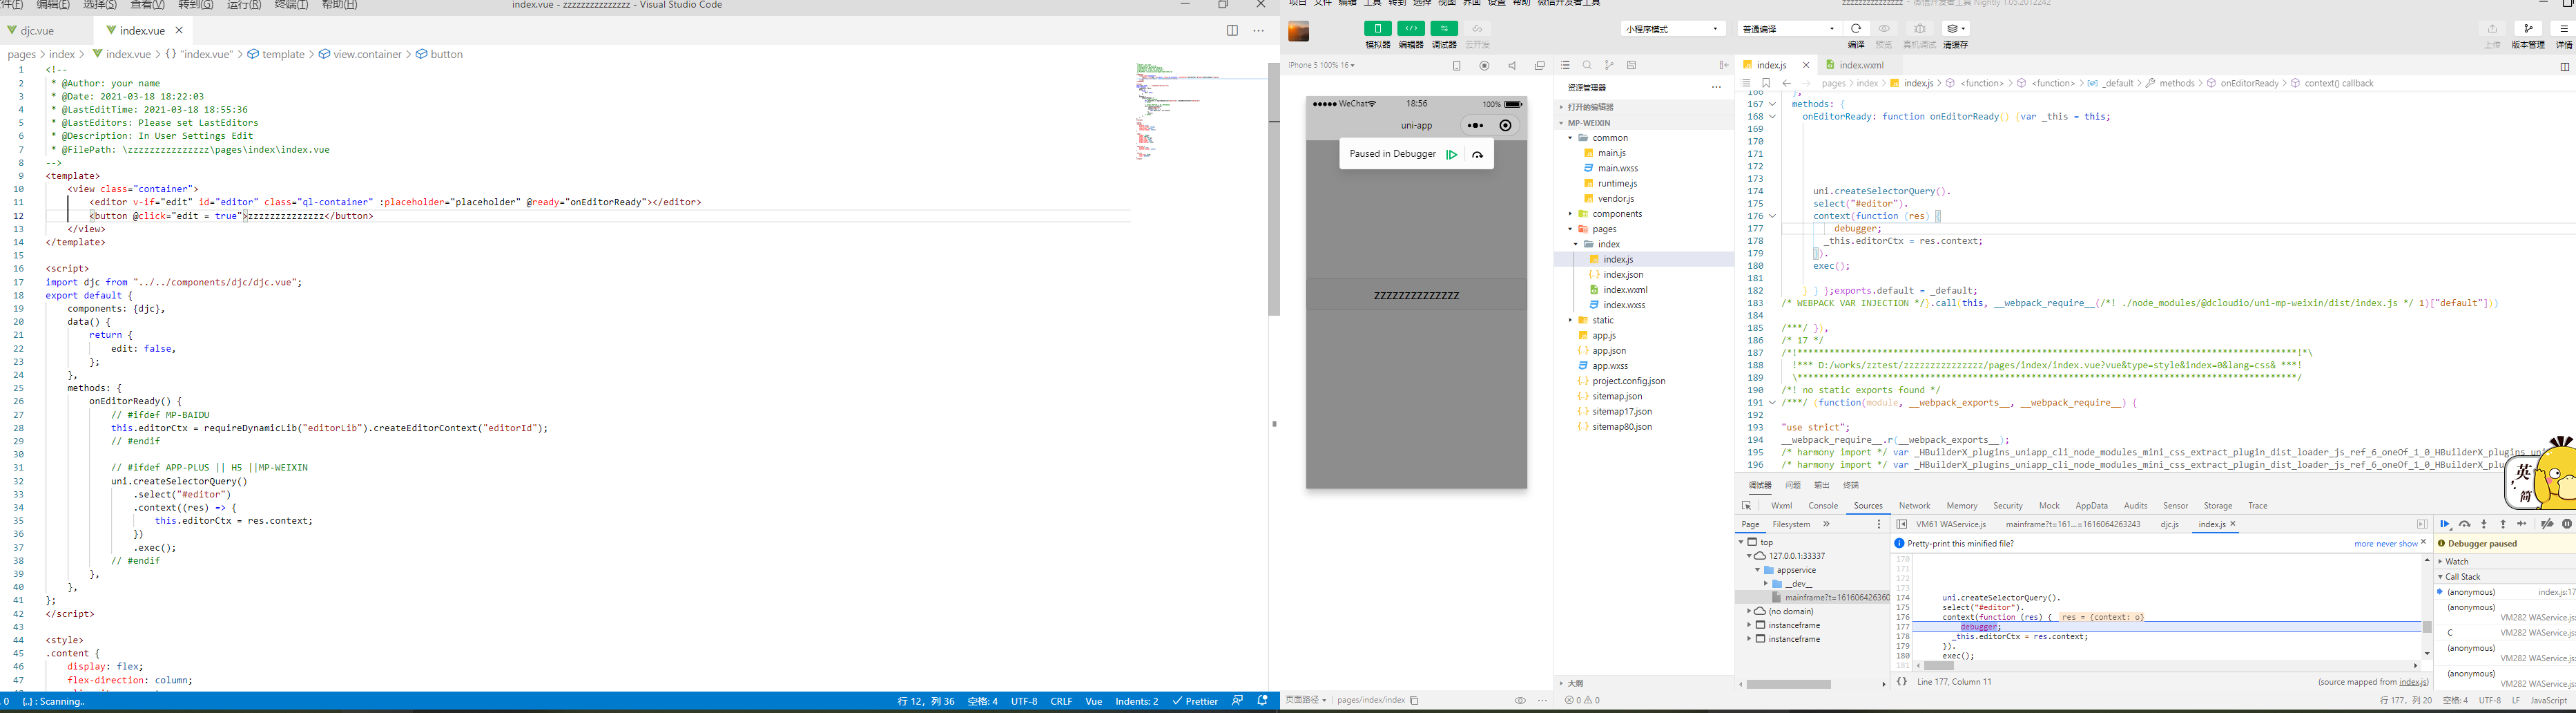Select index.wxss in file tree
Screen dimensions: 2576x713
[1644, 305]
